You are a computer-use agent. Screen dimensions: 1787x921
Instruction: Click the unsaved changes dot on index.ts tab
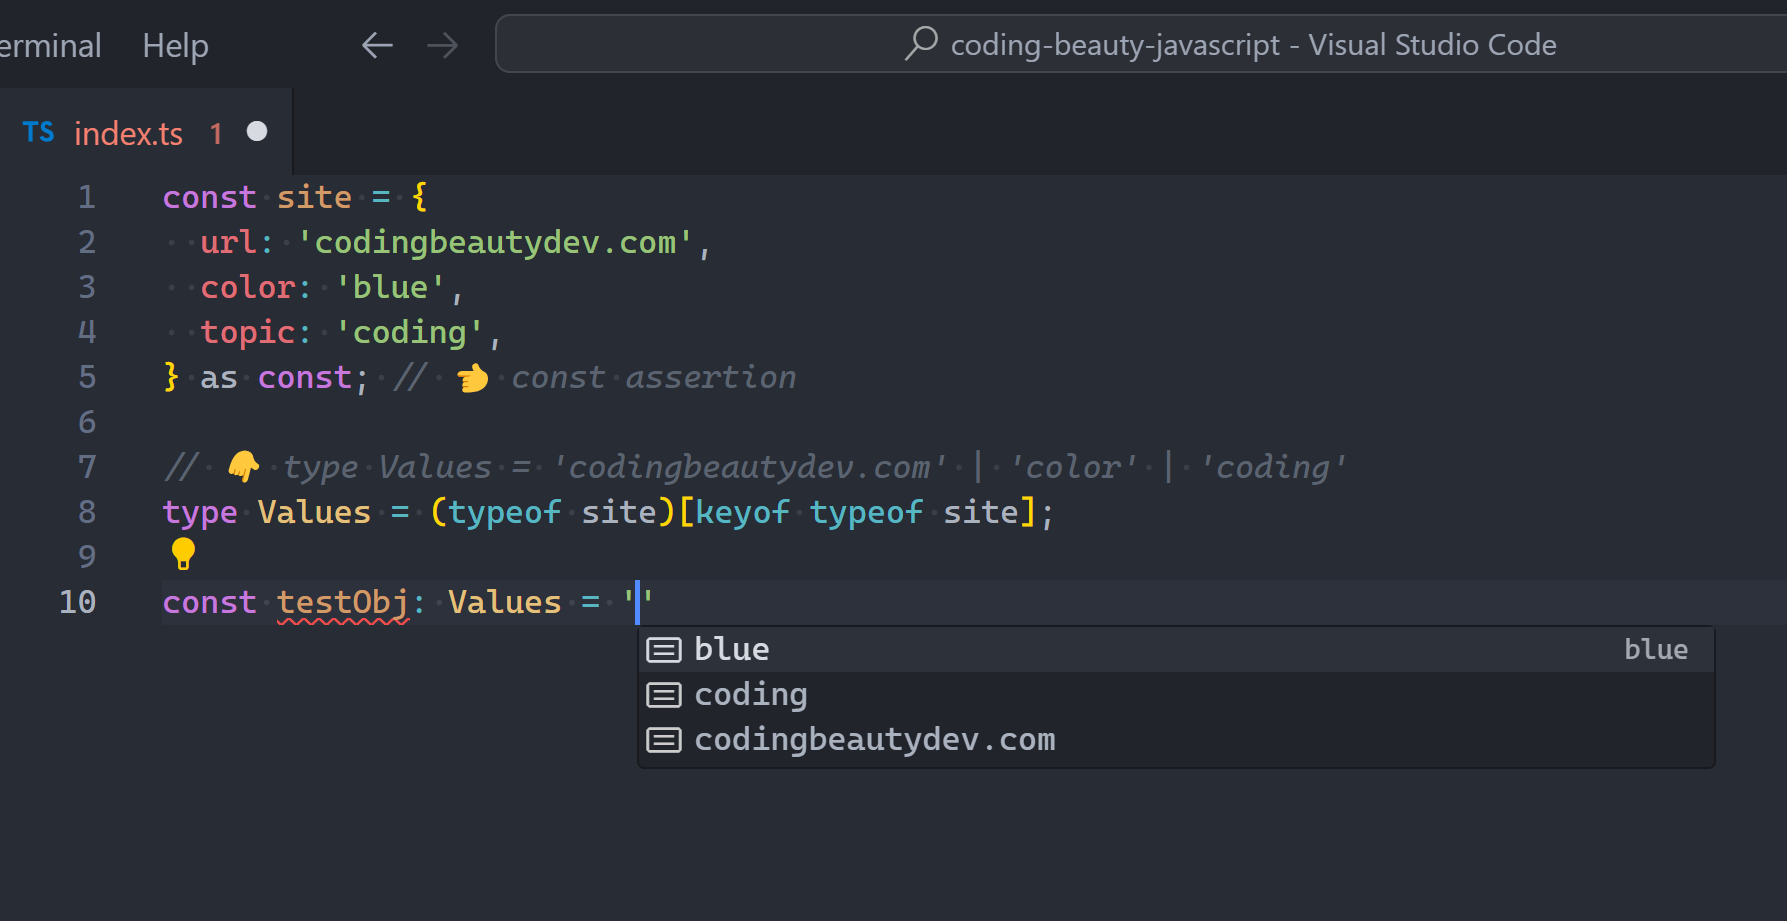(x=257, y=130)
